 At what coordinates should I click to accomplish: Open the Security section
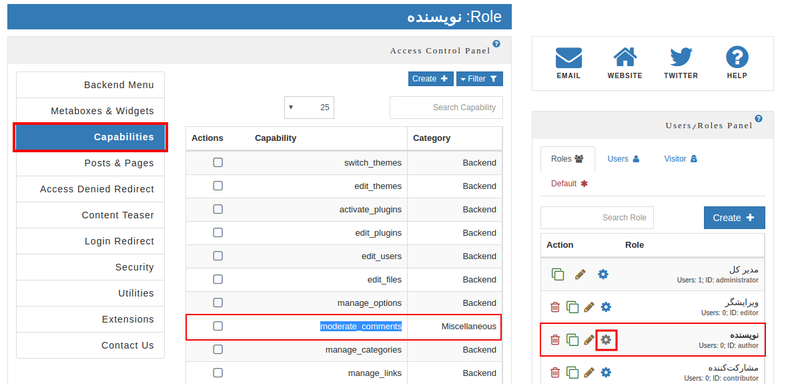pos(90,267)
